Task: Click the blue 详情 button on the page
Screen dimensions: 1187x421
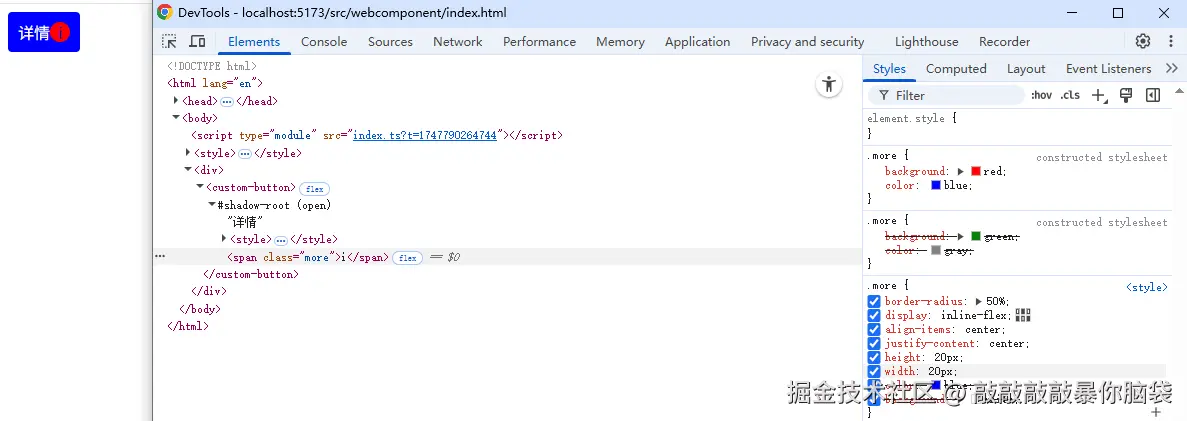Action: click(44, 32)
